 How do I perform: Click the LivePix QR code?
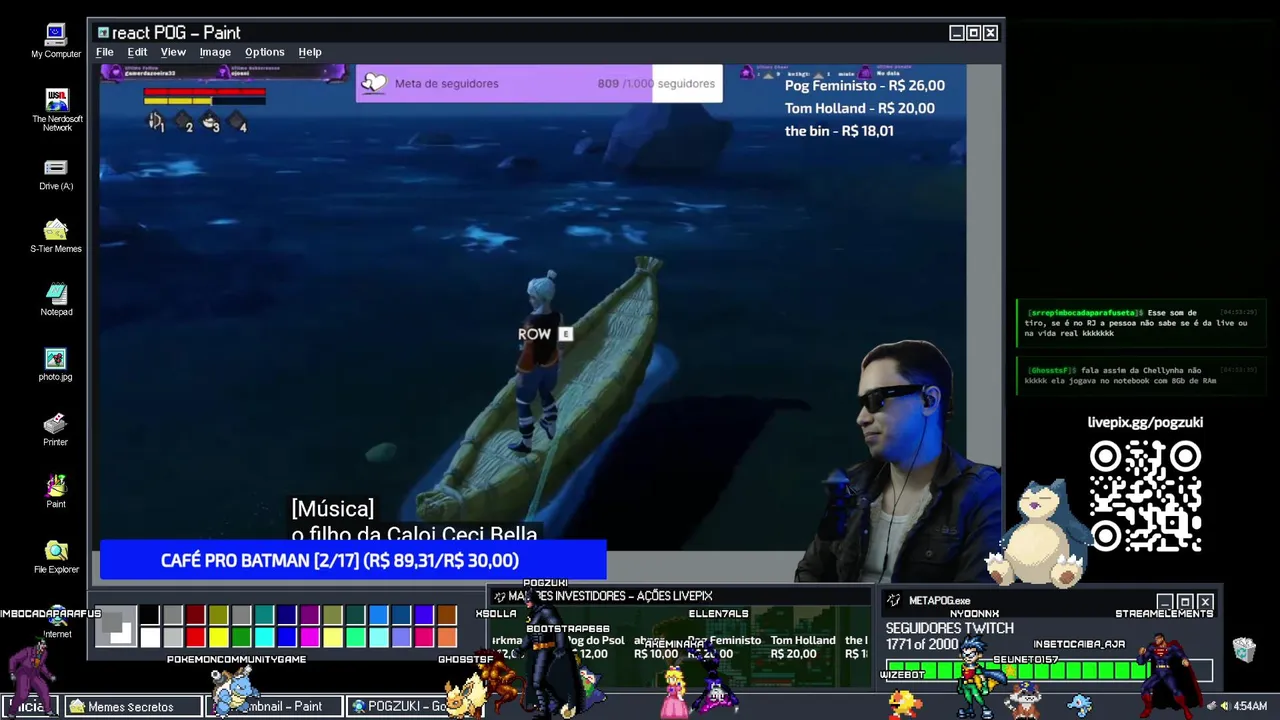pos(1145,496)
